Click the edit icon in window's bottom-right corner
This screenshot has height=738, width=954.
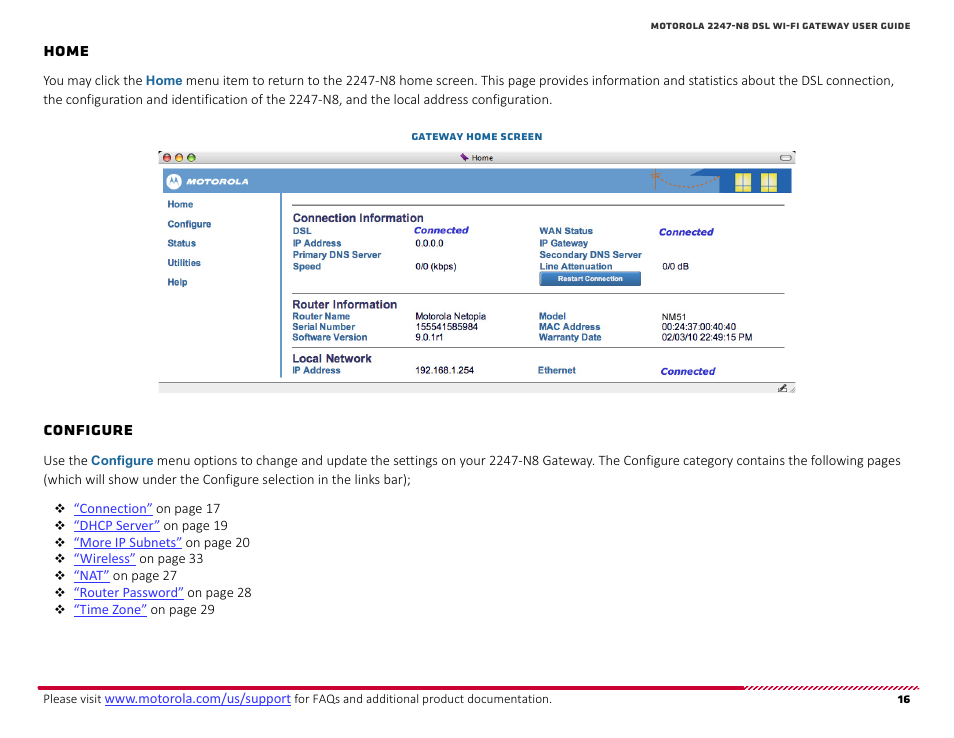[782, 388]
